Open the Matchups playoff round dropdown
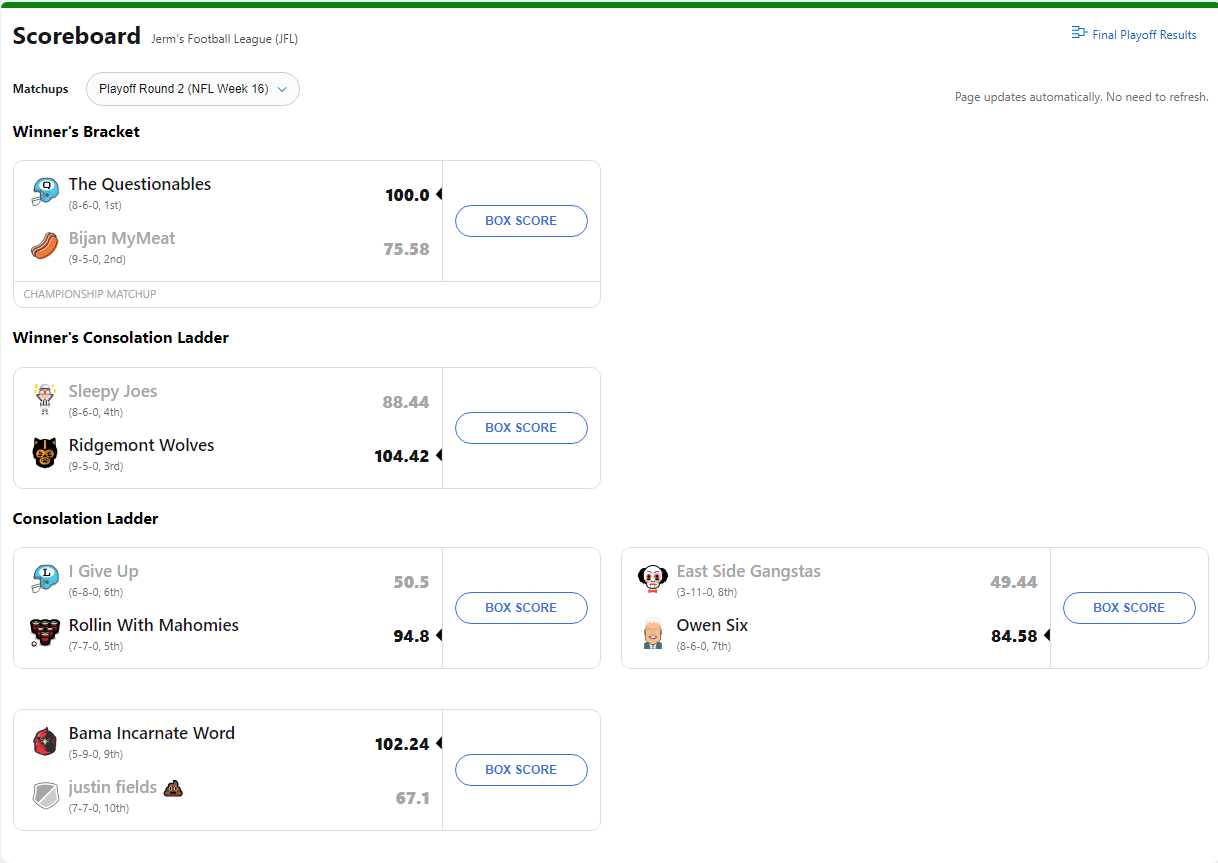 coord(193,89)
